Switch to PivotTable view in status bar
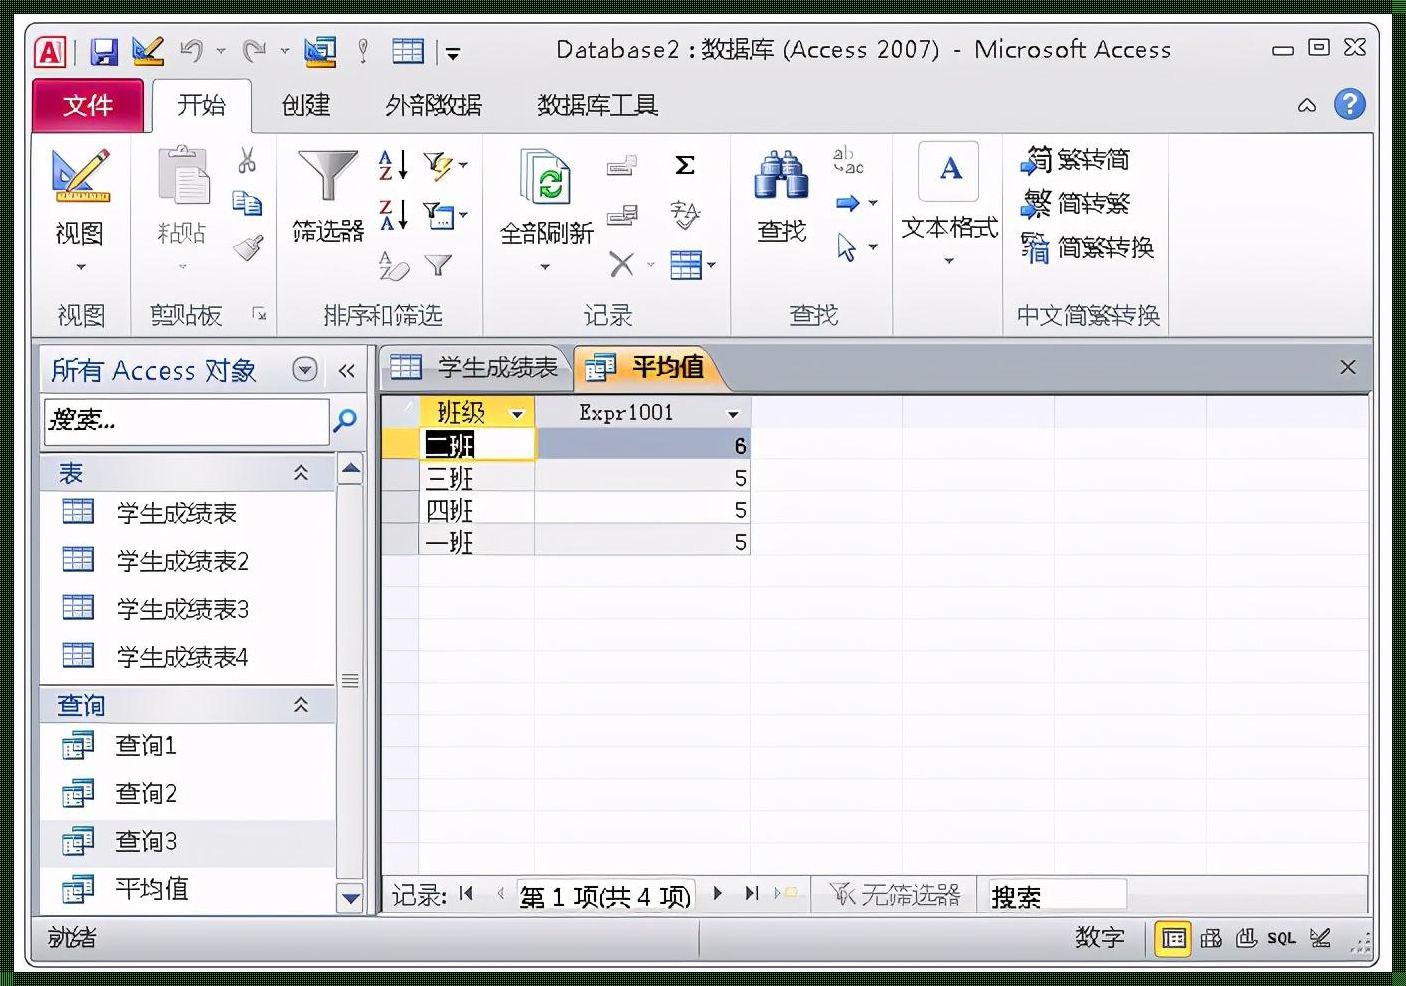The image size is (1406, 986). 1211,938
